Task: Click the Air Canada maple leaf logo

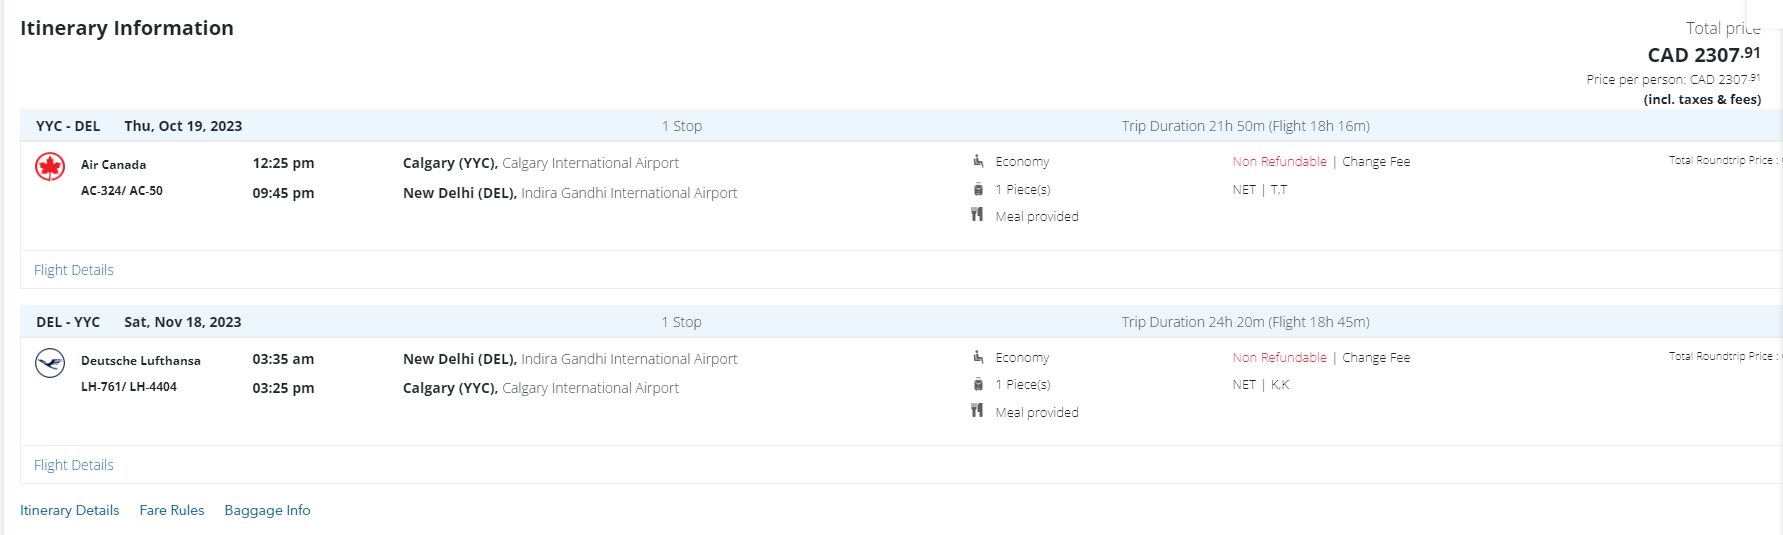Action: point(50,166)
